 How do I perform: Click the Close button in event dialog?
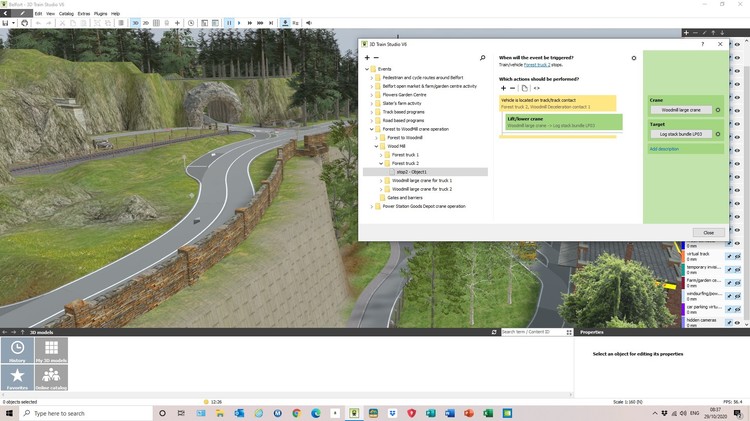[708, 232]
